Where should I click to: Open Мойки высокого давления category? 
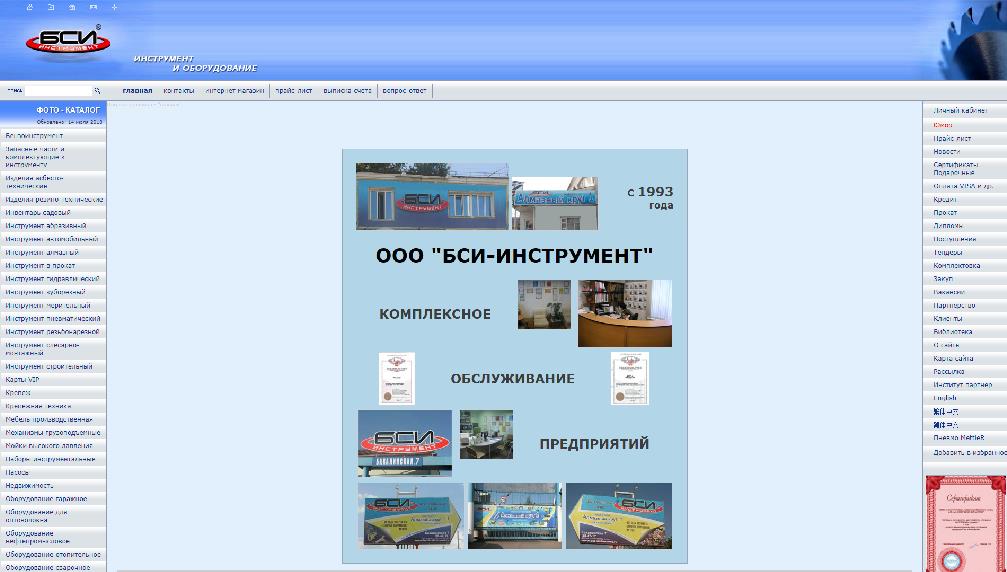49,446
